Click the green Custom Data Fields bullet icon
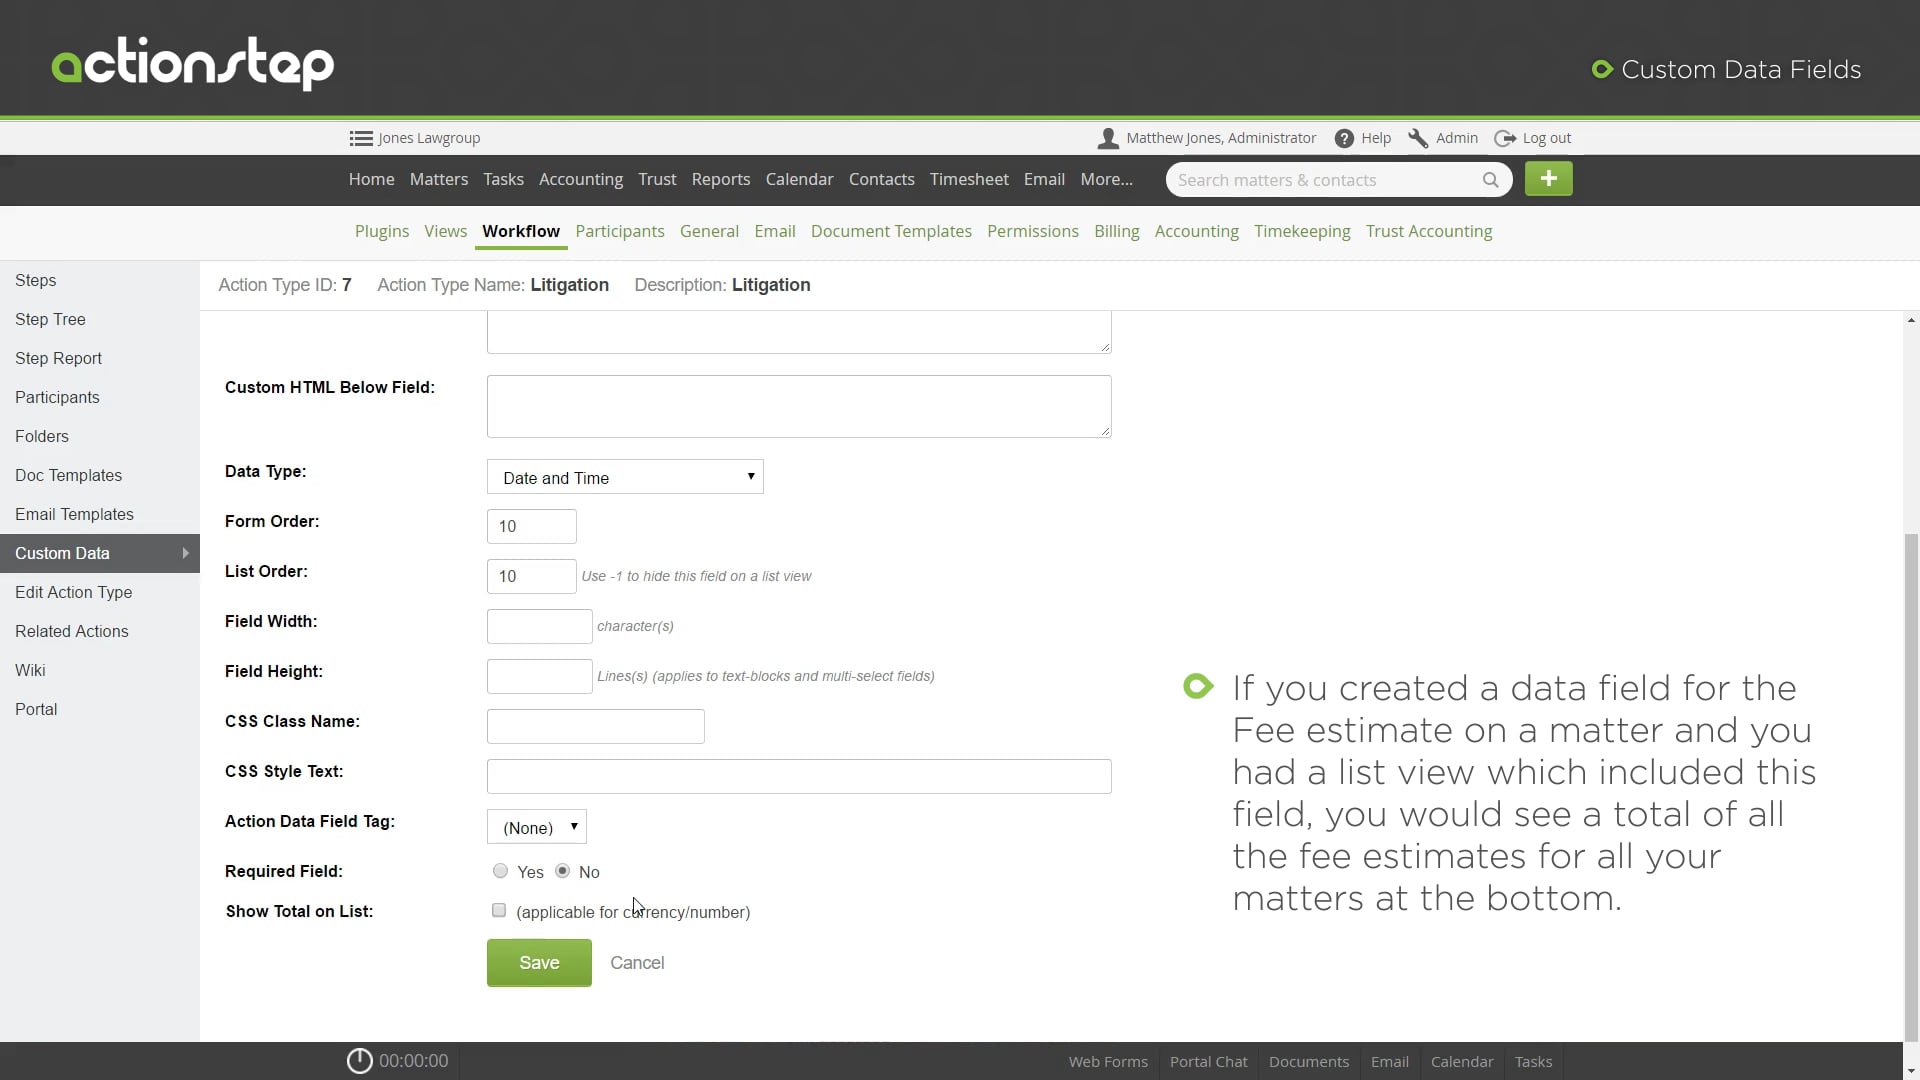 [x=1602, y=69]
